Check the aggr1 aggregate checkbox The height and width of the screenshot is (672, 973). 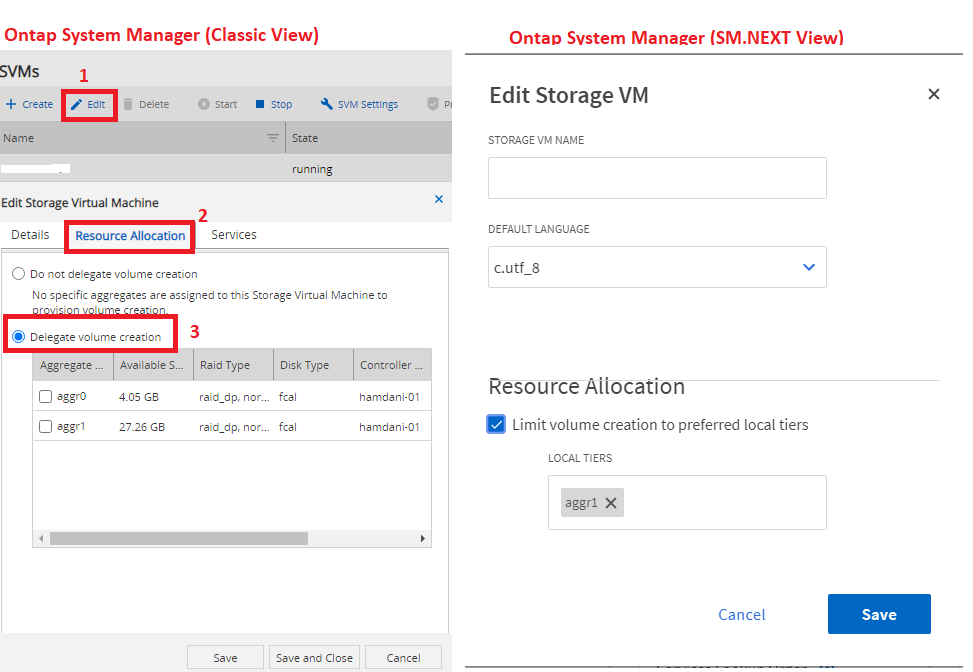(46, 427)
